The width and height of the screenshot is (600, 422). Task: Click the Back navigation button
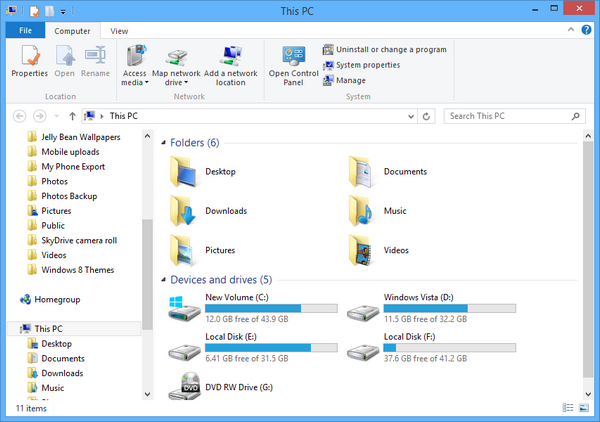(20, 116)
